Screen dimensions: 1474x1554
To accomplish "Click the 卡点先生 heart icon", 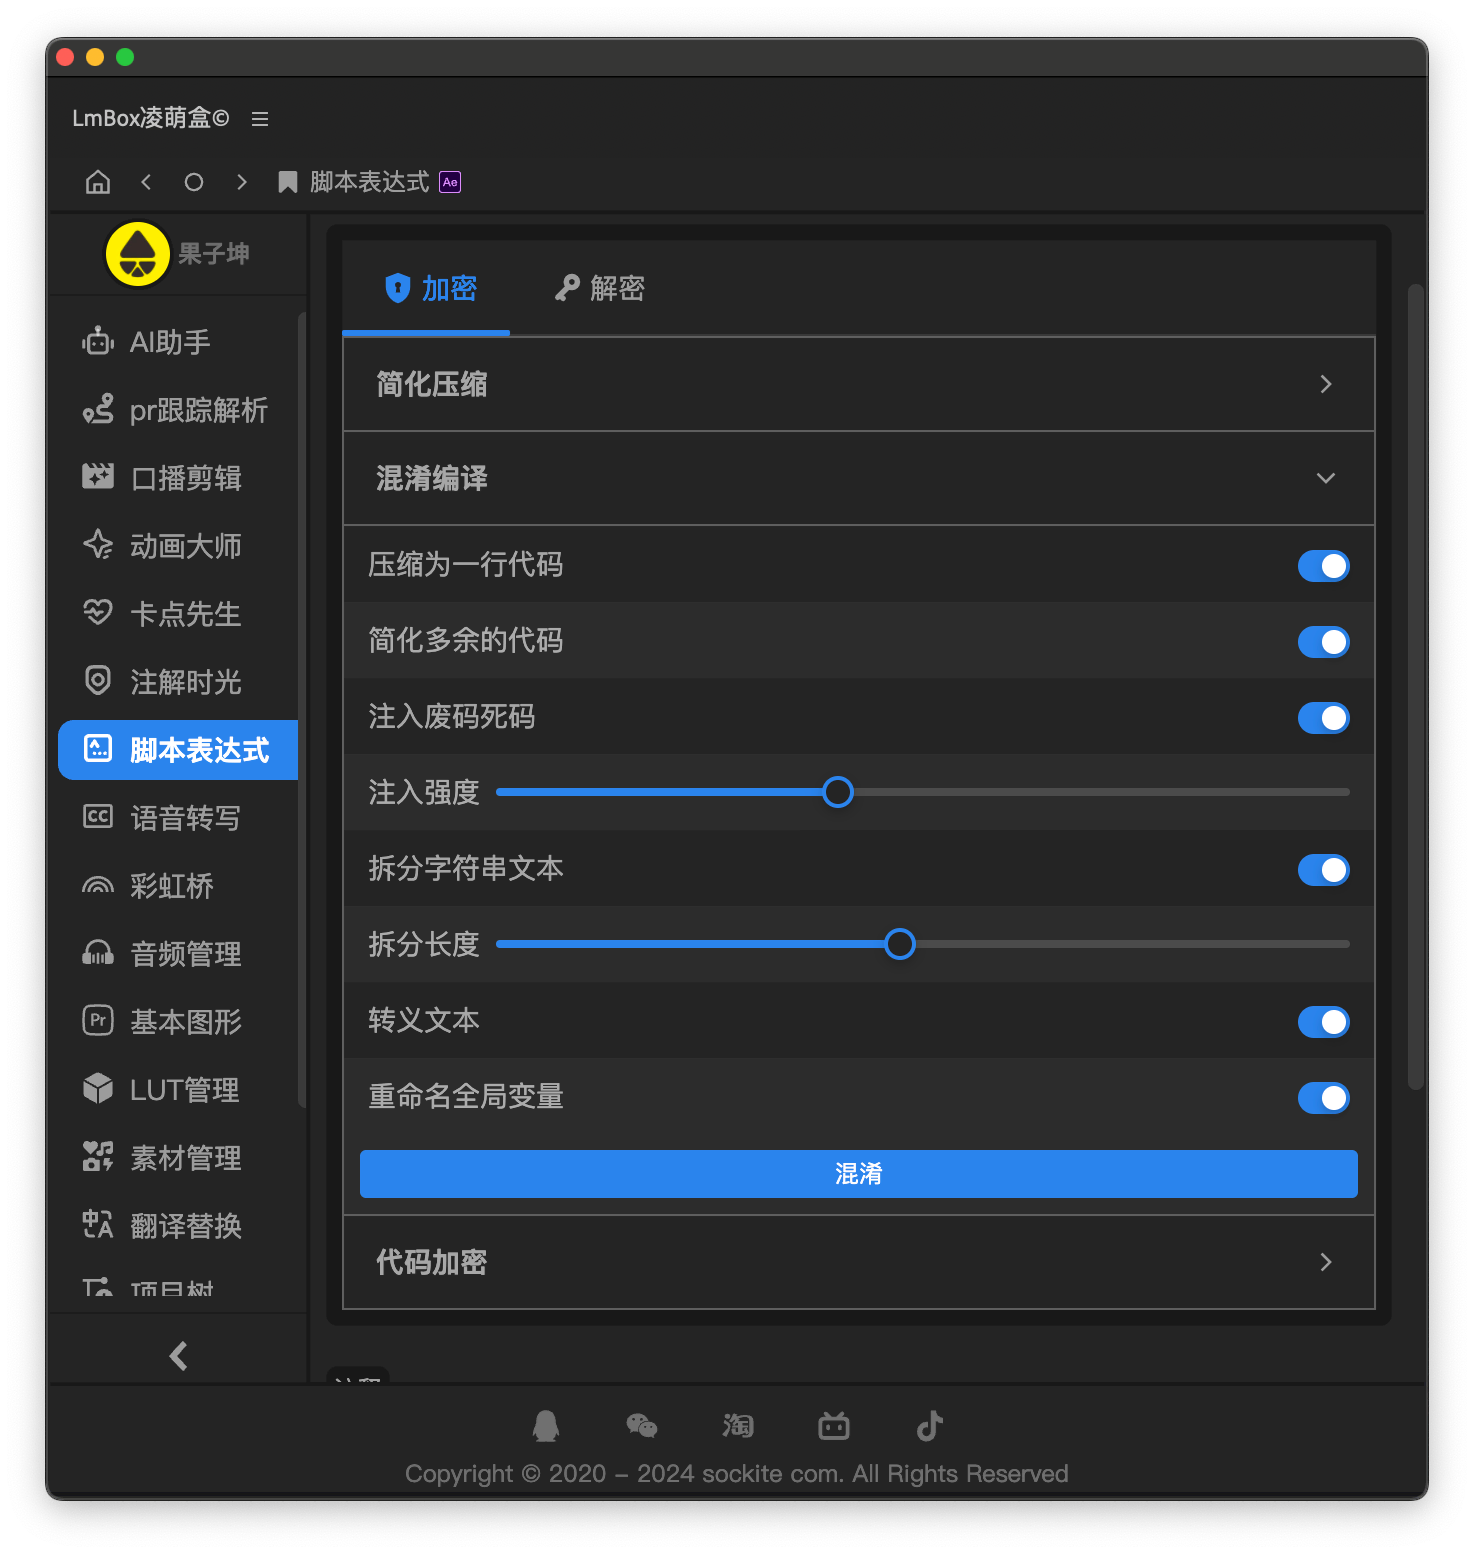I will 98,612.
